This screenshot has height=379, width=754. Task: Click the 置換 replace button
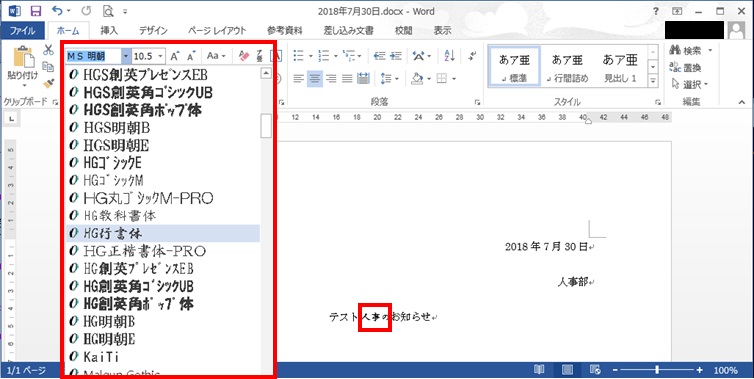coord(685,68)
